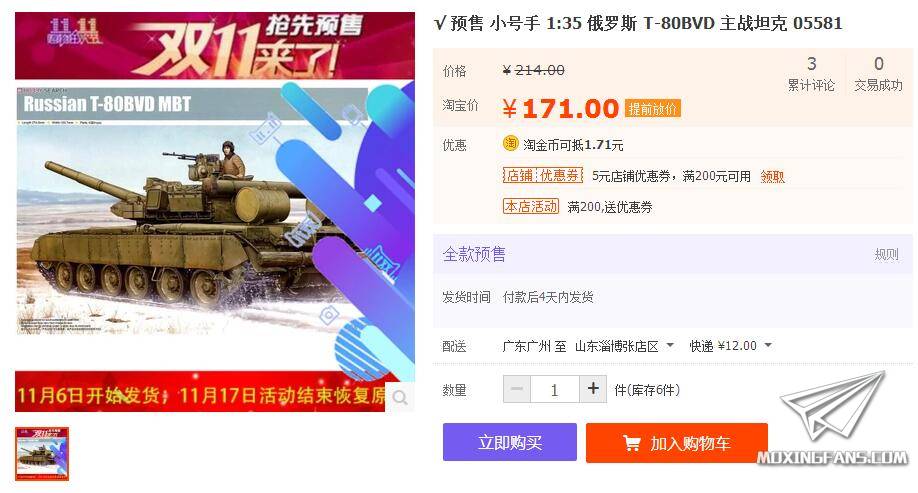Open the 规则 presale rules link

click(886, 254)
